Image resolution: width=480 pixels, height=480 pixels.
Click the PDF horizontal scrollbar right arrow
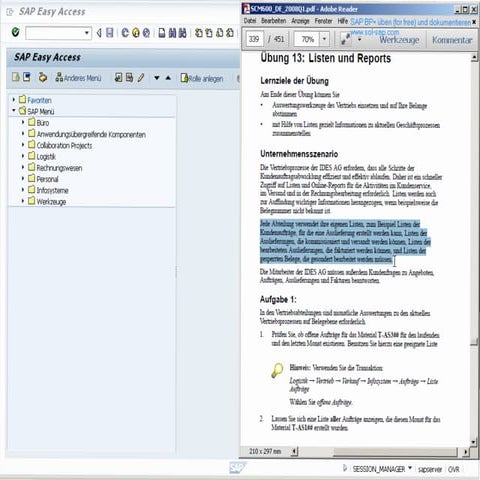[466, 452]
